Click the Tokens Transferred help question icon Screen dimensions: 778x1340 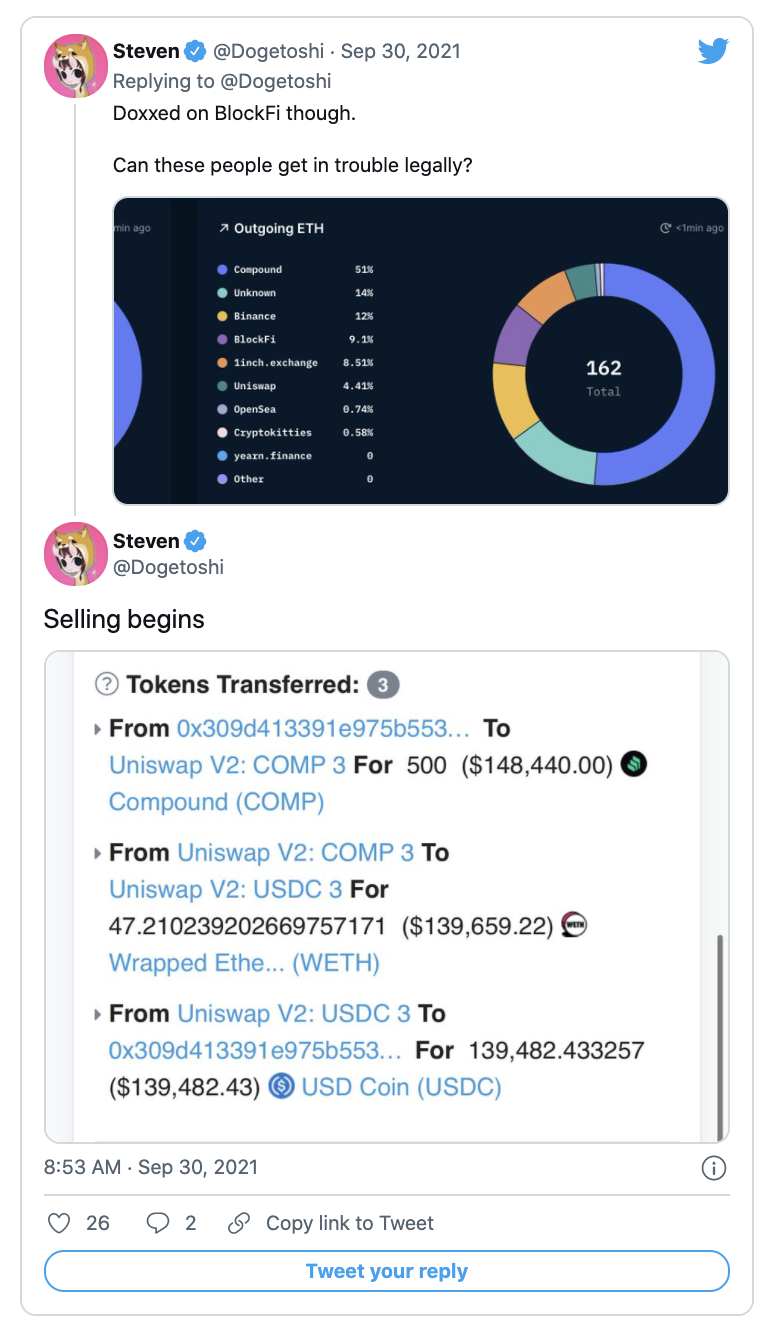point(106,685)
